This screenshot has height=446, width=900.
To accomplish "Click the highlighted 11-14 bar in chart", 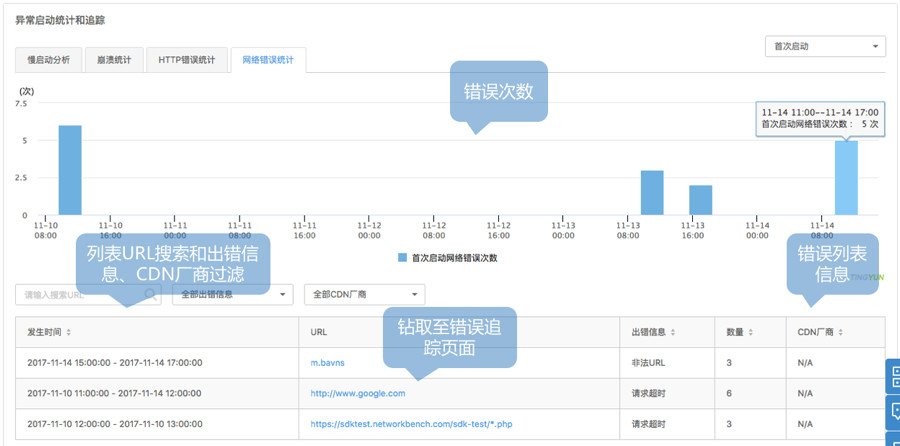I will coord(846,178).
